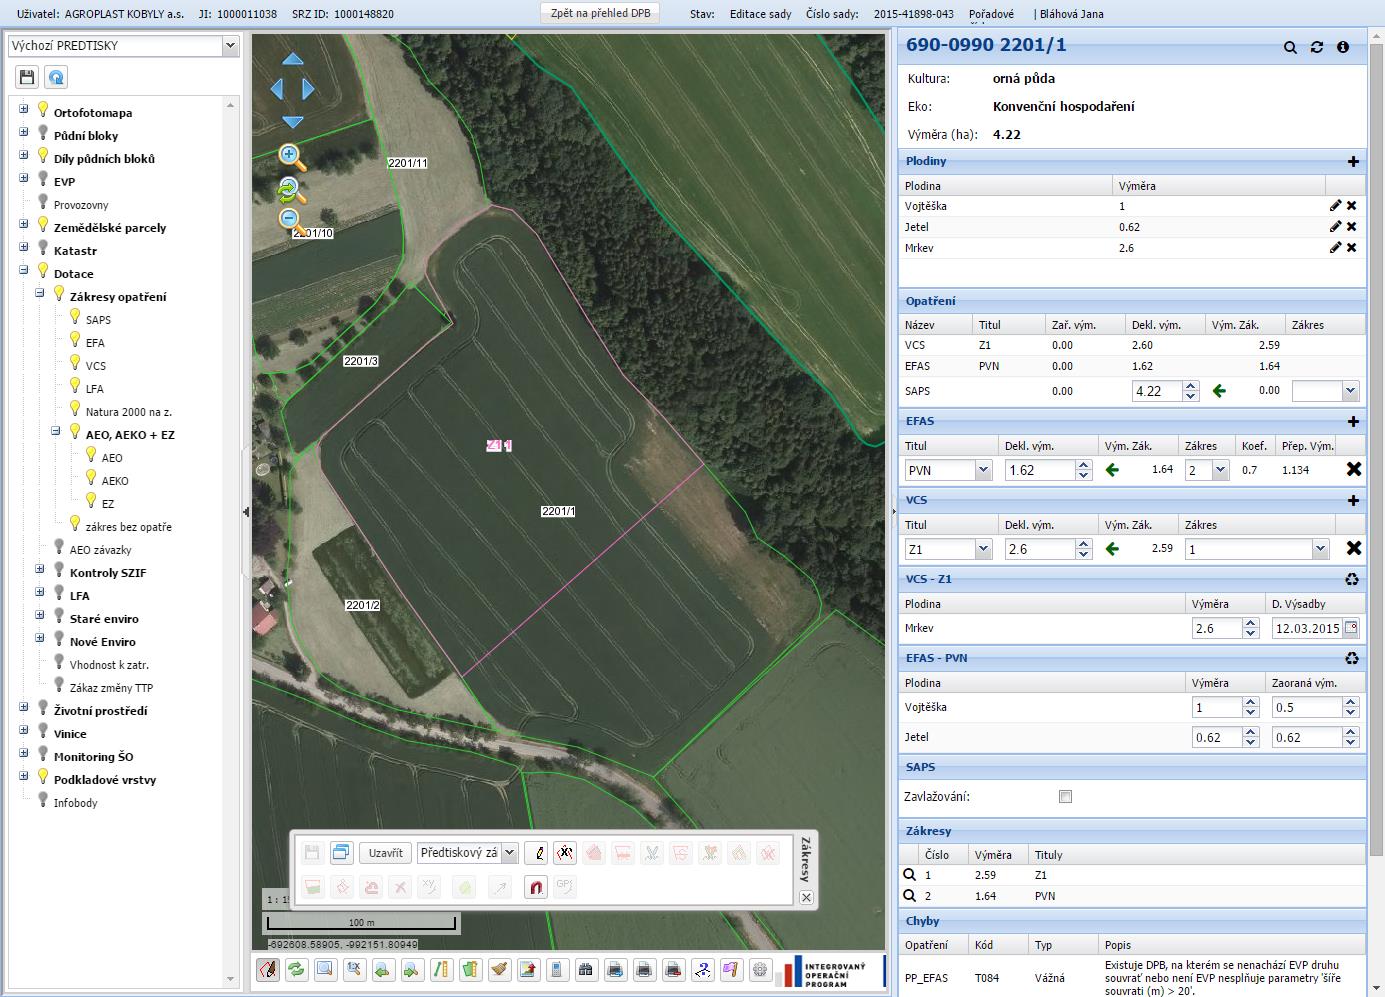The height and width of the screenshot is (997, 1385).
Task: Click the recycle icon in VCS - Z1 header
Action: (x=1352, y=579)
